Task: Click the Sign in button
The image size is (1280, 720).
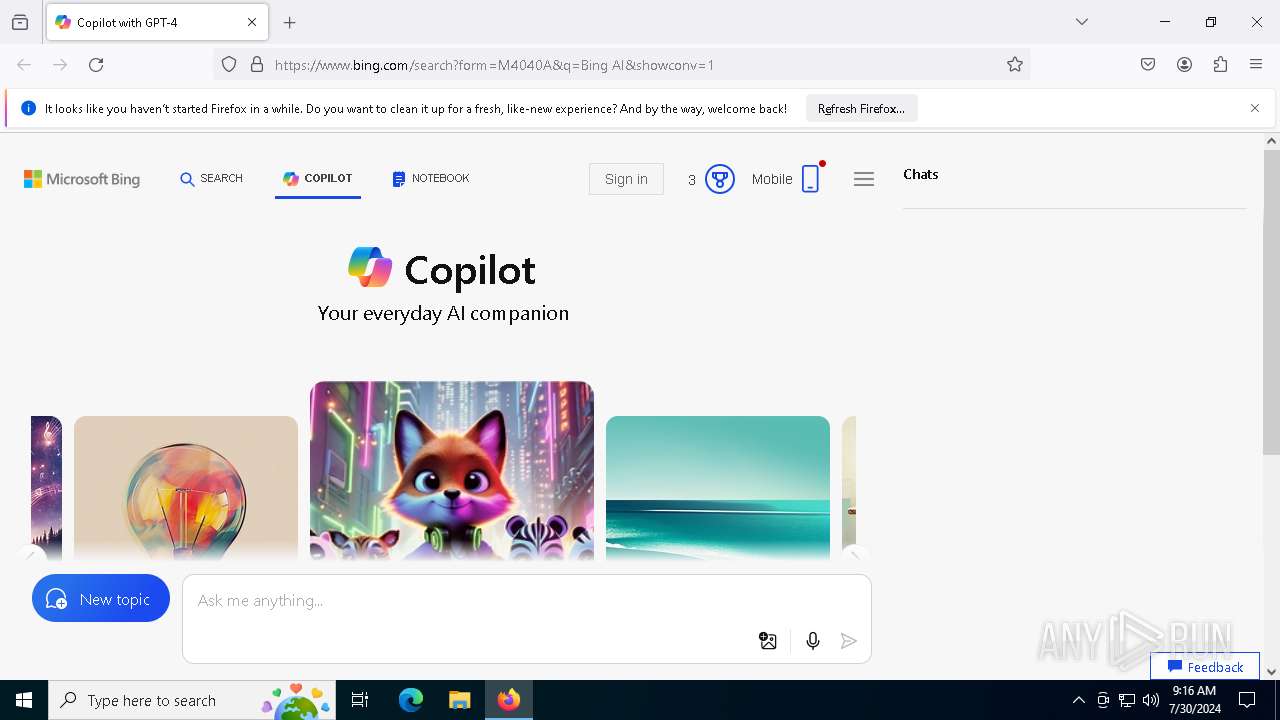Action: (626, 179)
